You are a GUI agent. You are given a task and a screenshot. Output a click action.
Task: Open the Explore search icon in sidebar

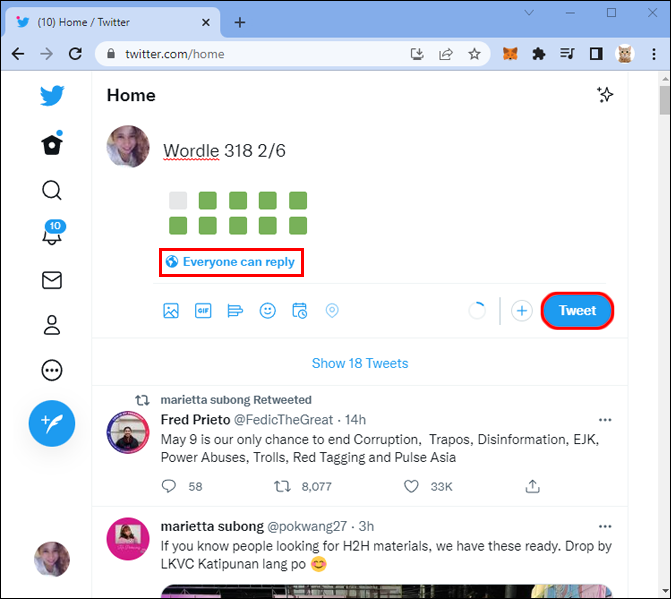(52, 190)
